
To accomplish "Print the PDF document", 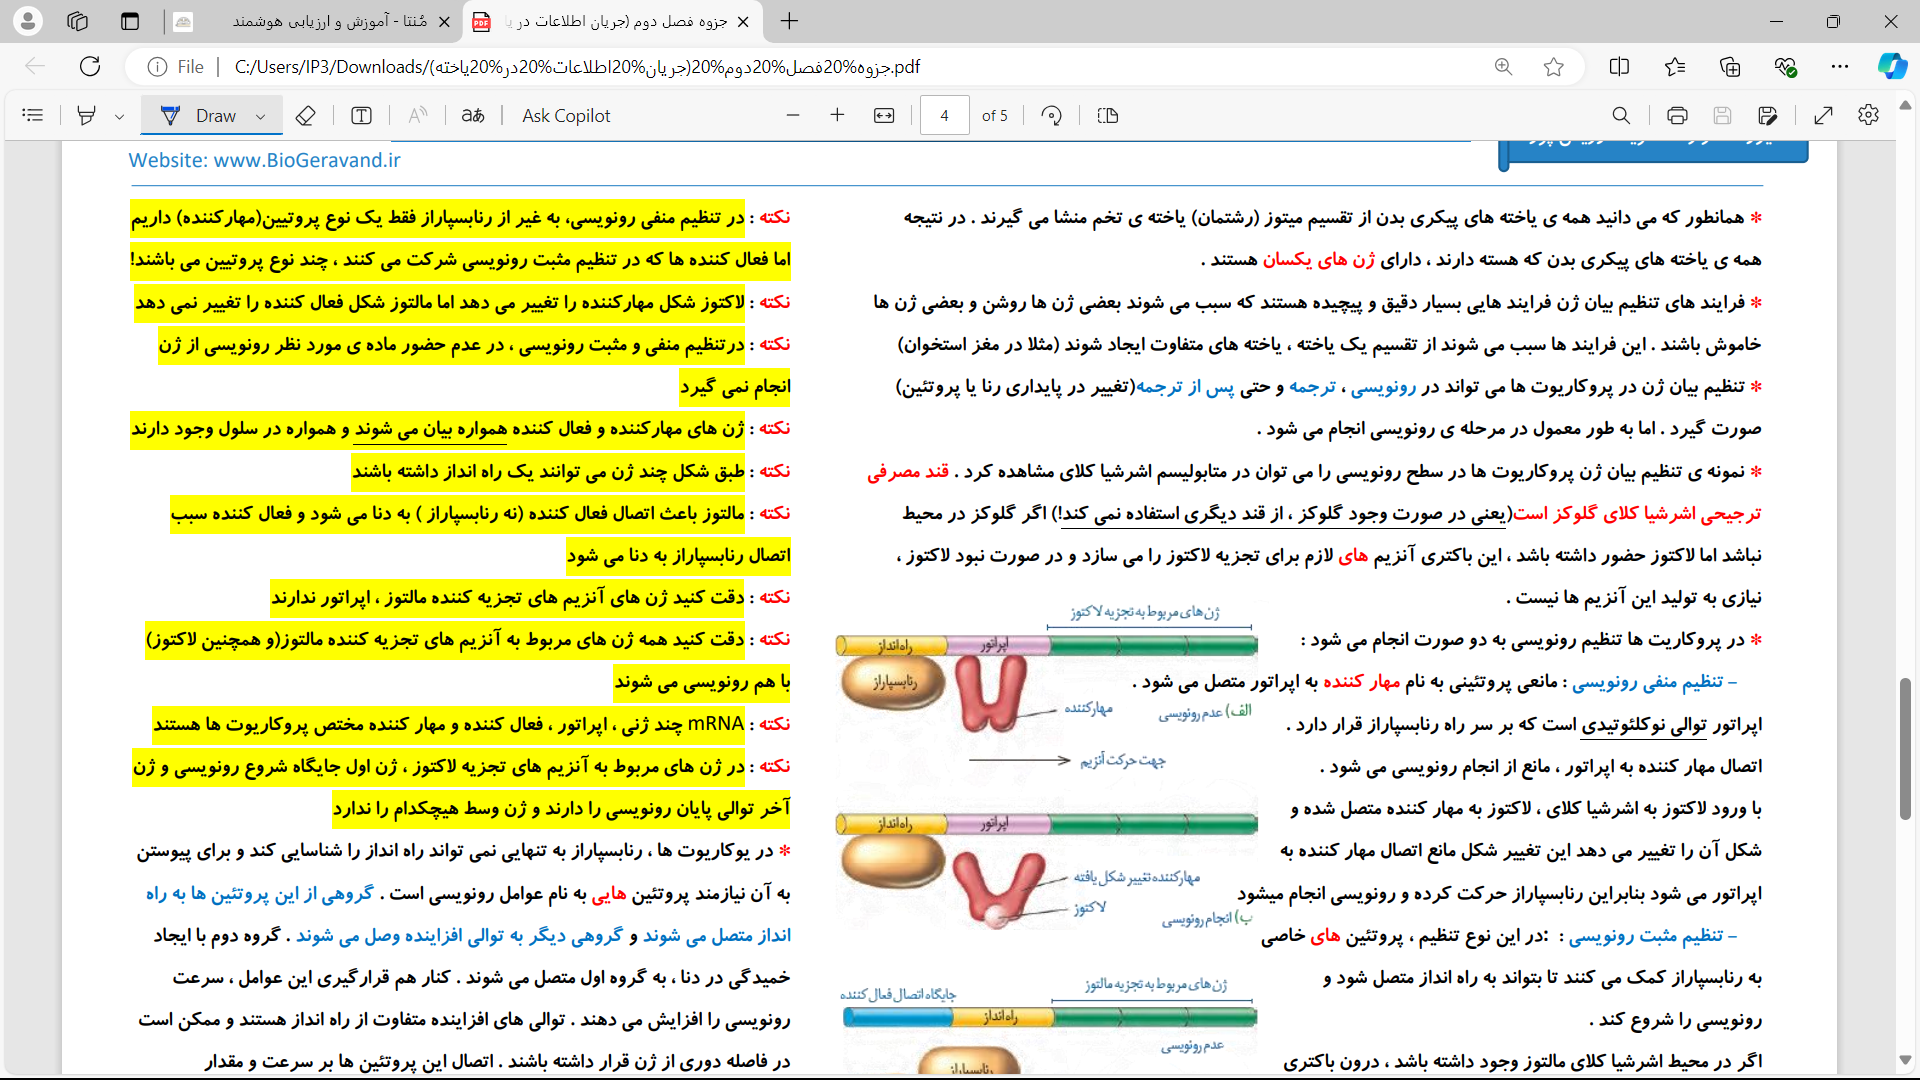I will (1677, 115).
